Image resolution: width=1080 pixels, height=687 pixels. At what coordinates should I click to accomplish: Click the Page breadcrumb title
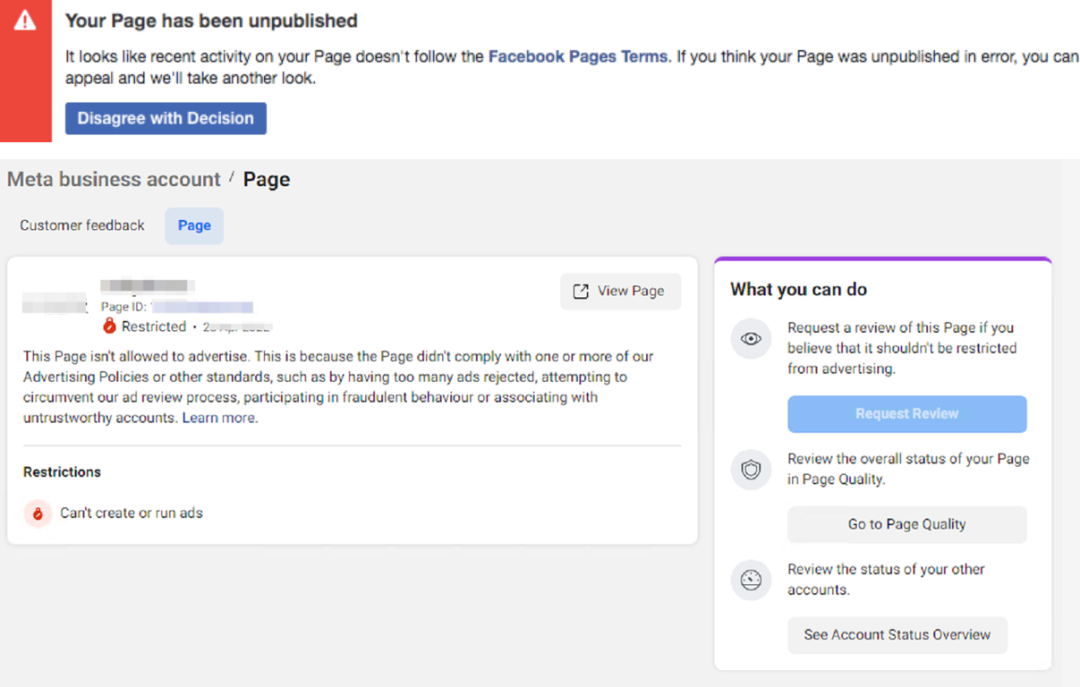point(266,180)
